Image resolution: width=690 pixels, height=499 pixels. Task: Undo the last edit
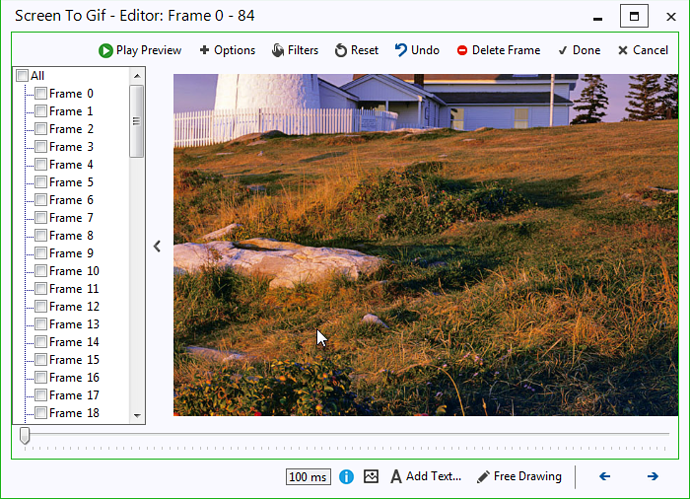[416, 50]
